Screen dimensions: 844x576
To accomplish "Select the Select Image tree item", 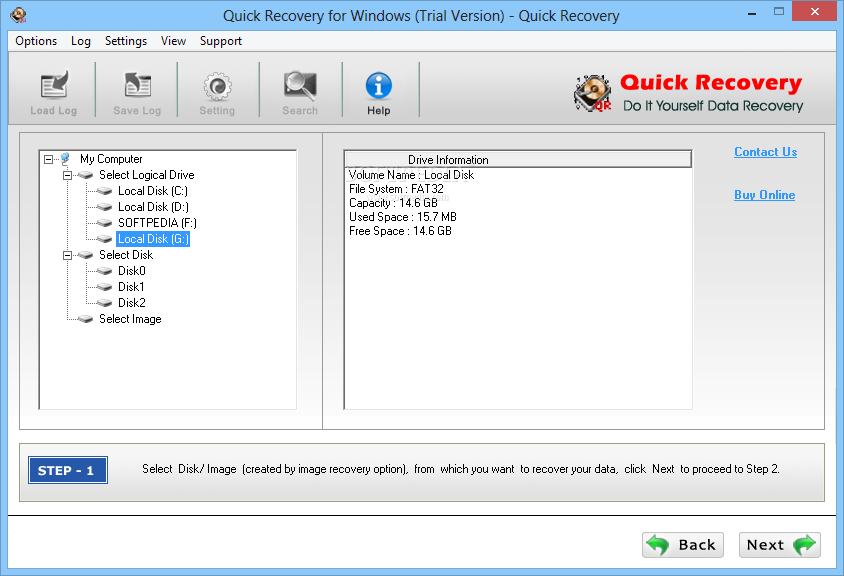I will [x=130, y=319].
